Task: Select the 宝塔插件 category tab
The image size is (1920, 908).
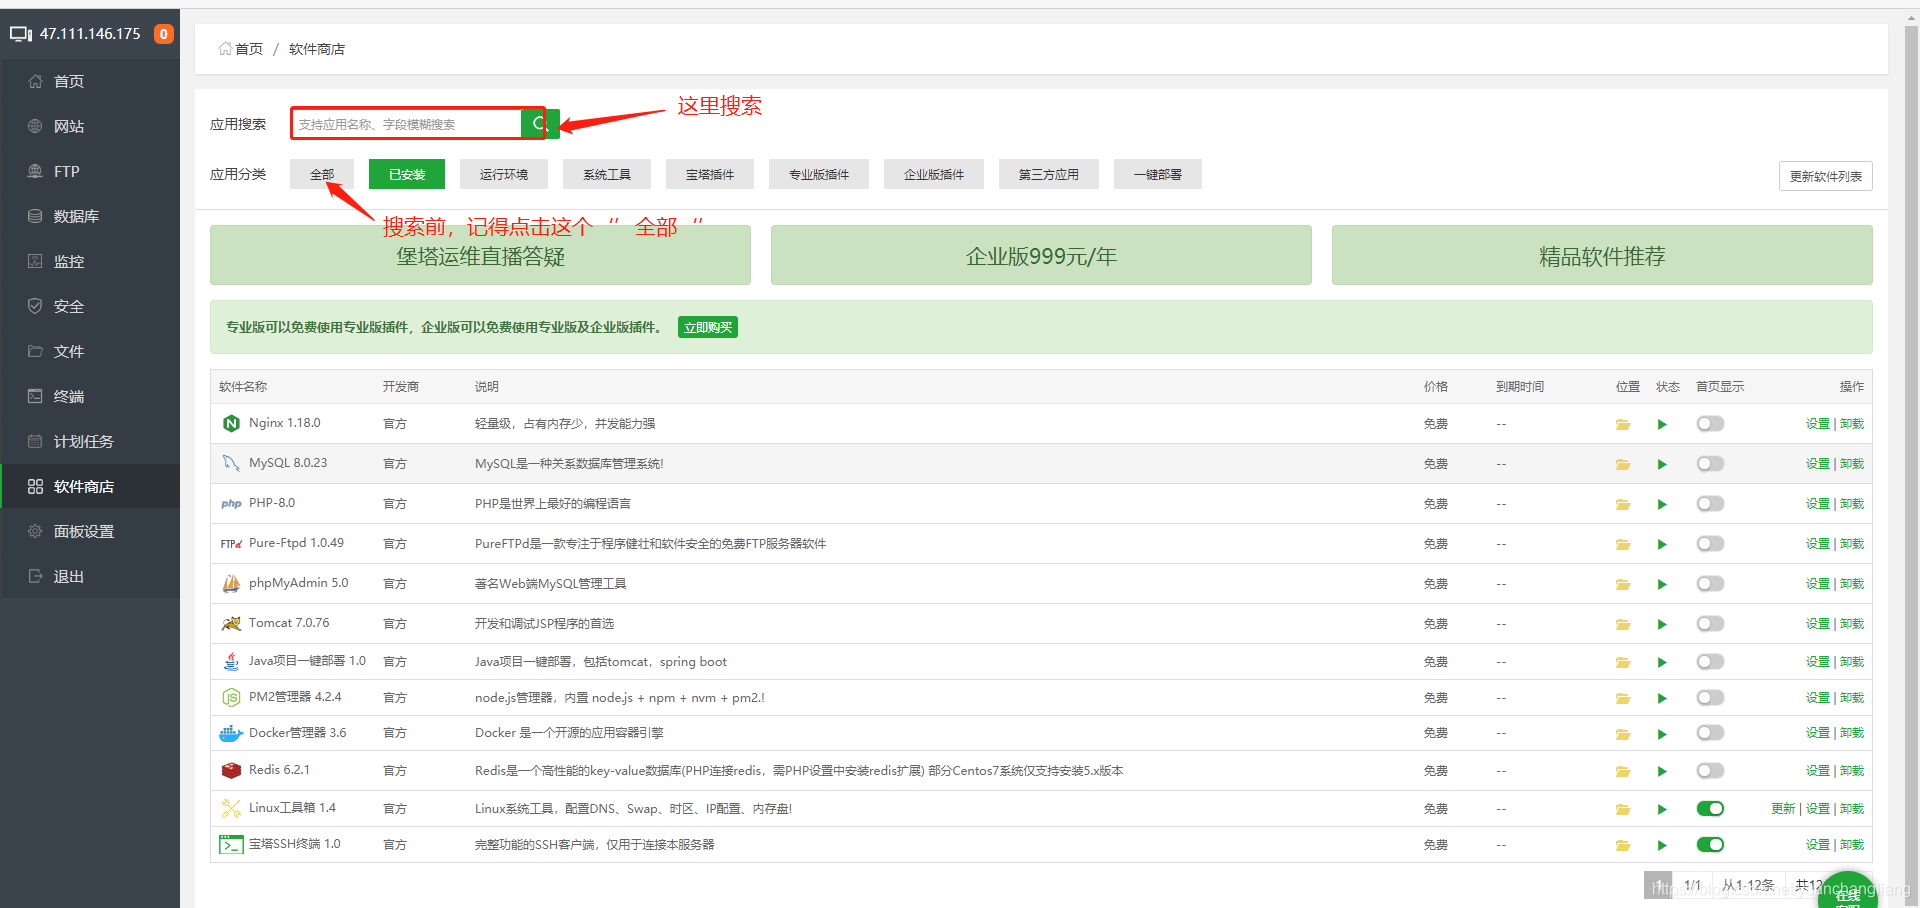Action: (710, 174)
